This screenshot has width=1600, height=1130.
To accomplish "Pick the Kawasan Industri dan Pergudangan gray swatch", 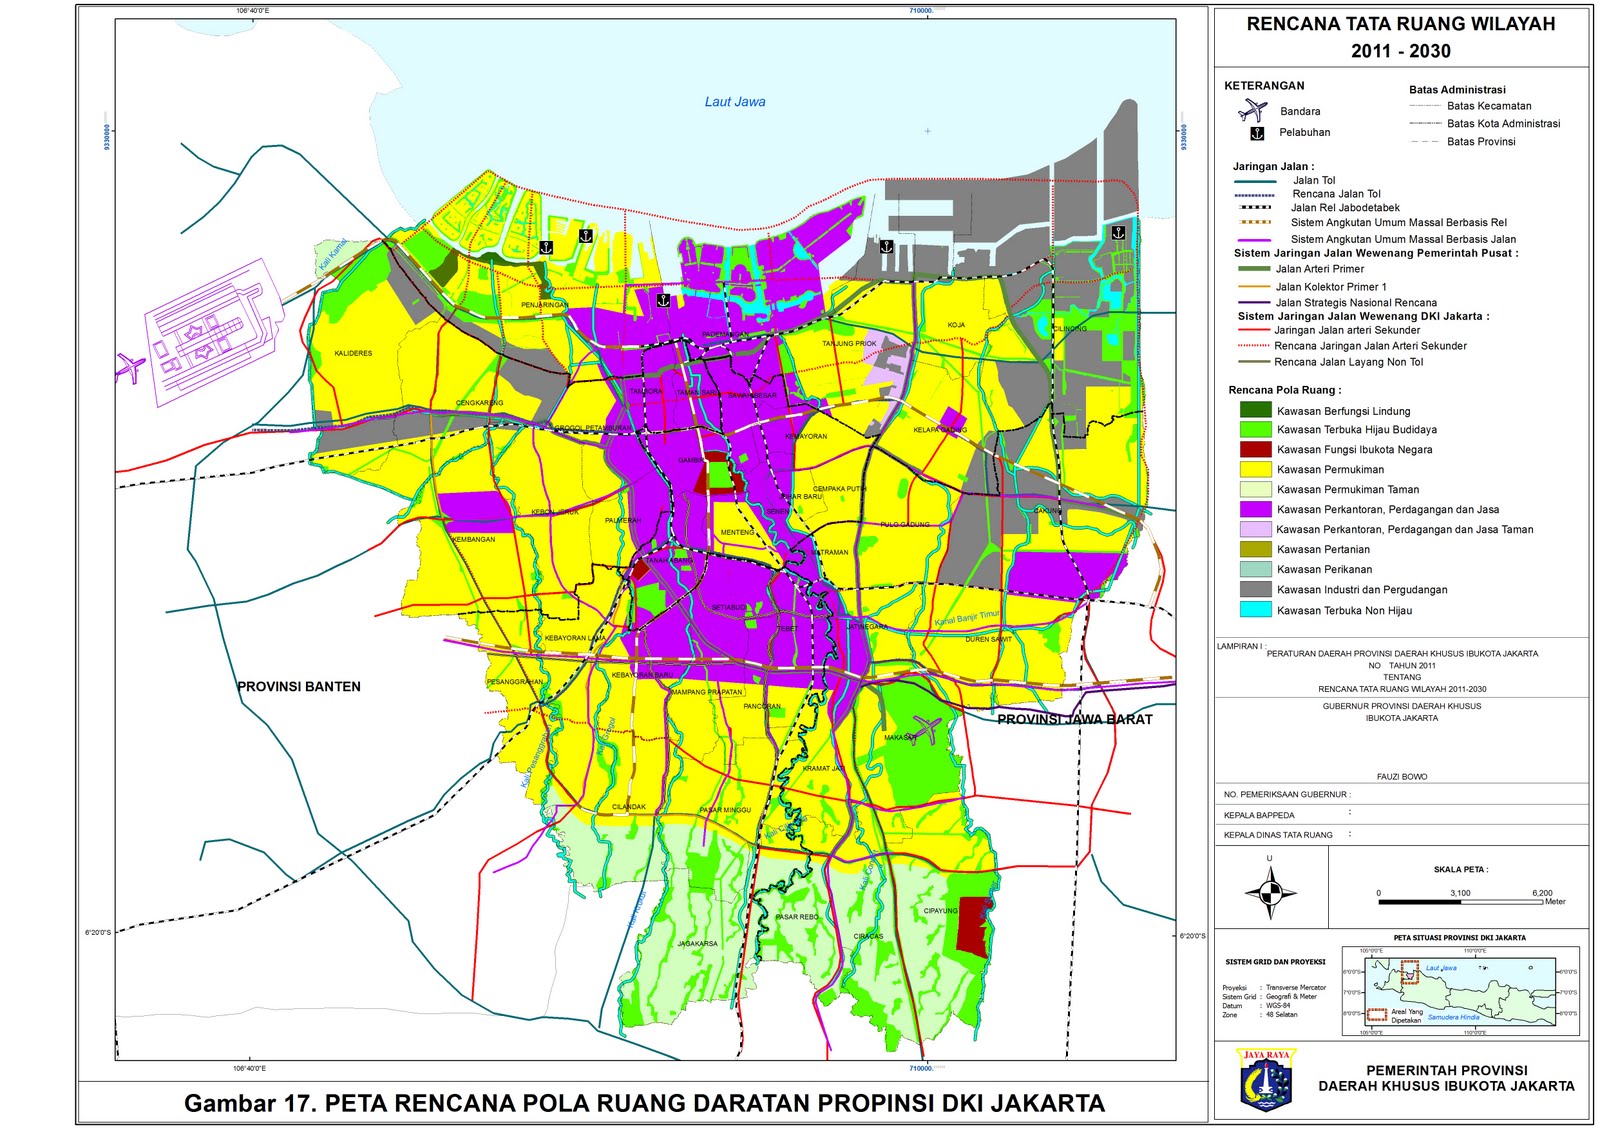I will (1255, 590).
